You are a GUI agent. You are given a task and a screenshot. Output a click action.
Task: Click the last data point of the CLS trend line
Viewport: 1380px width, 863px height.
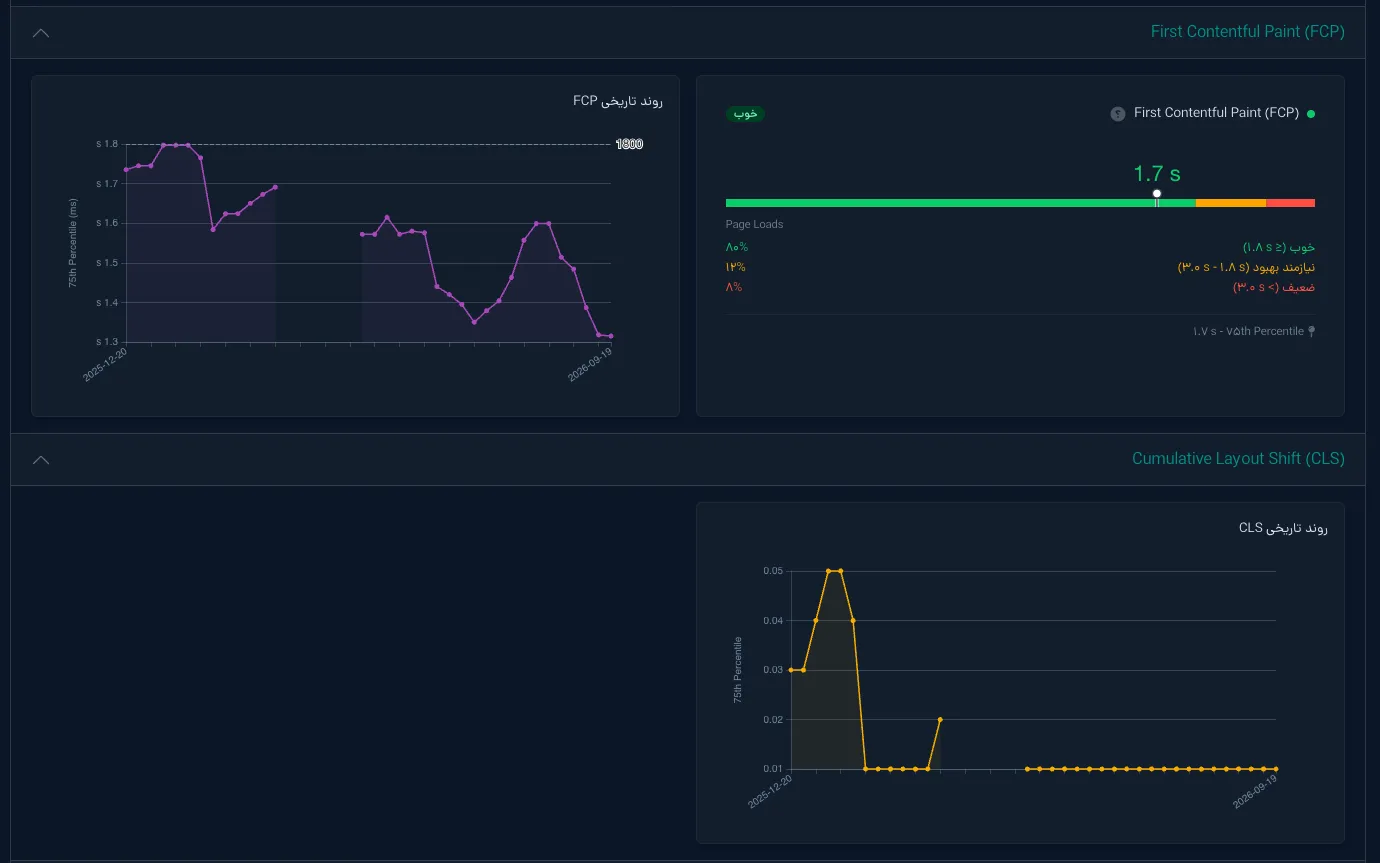[x=1276, y=769]
